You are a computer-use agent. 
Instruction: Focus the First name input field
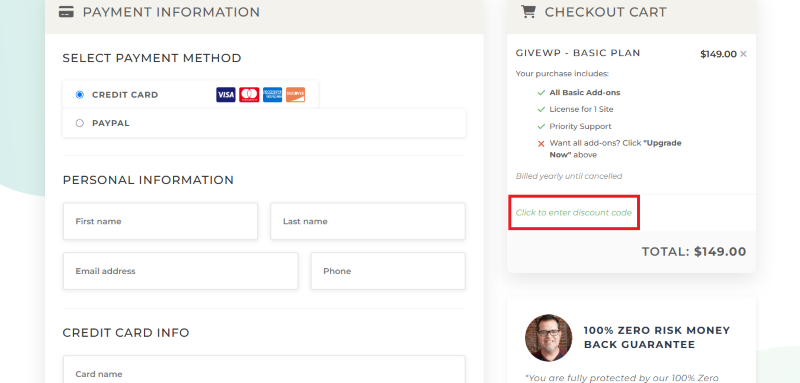160,221
